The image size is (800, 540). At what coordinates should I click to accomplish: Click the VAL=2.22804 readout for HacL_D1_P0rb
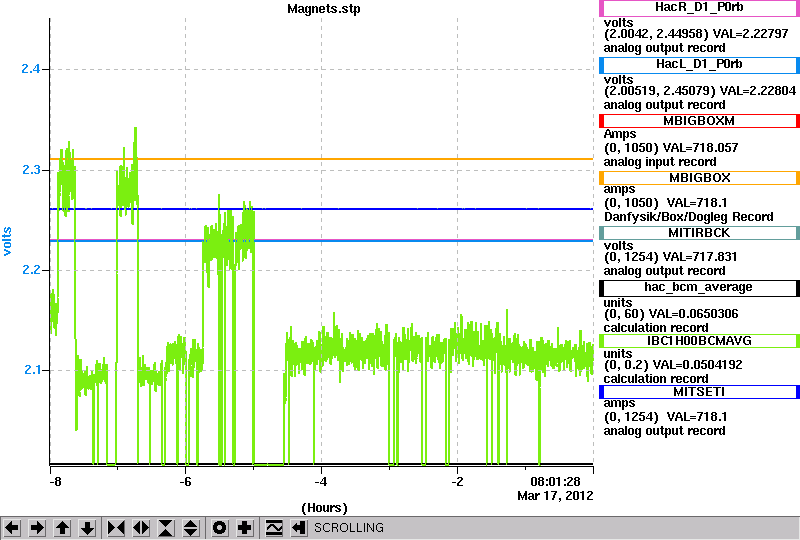pyautogui.click(x=758, y=91)
